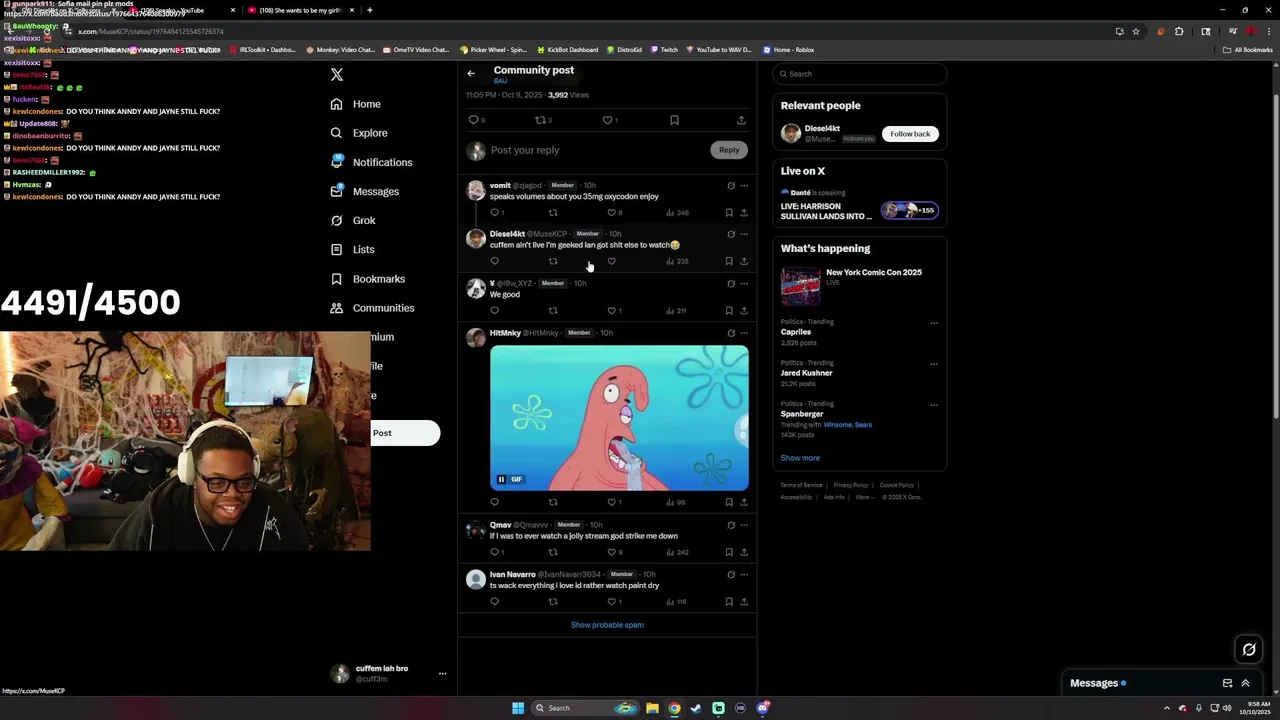1280x720 pixels.
Task: Like Ivan Navarro's comment
Action: tap(611, 602)
